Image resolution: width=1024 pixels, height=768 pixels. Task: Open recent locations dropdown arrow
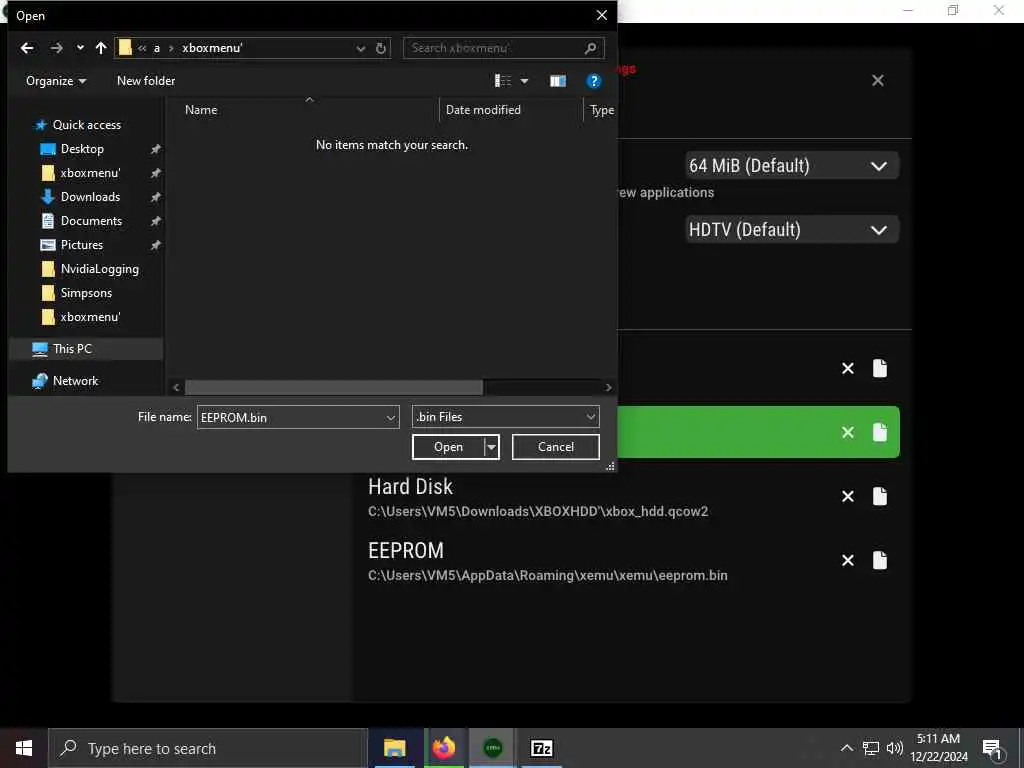pos(80,48)
